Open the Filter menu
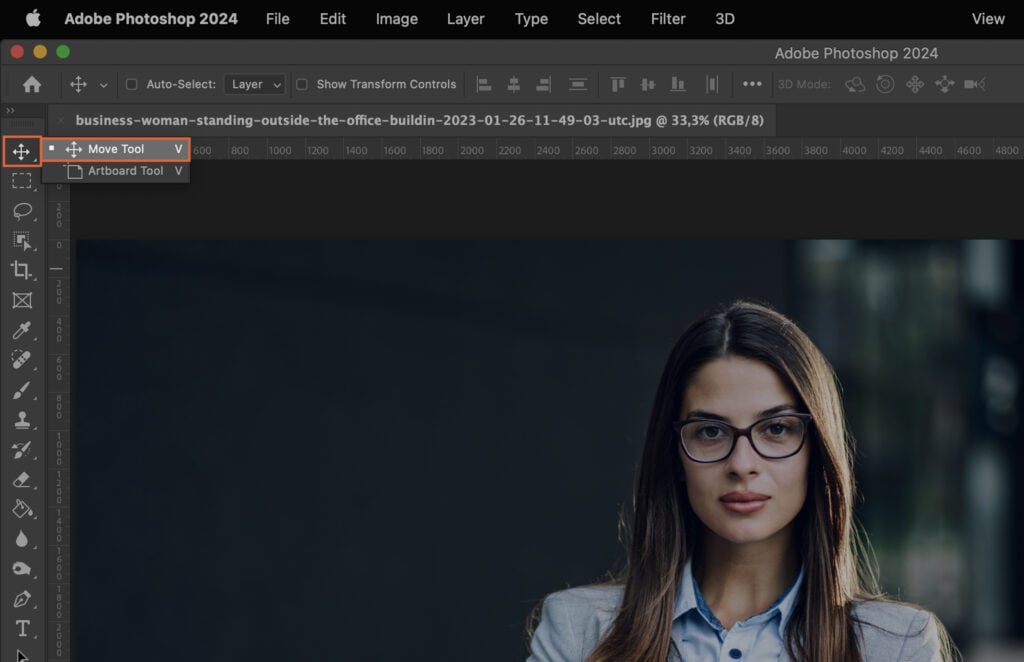Screen dimensions: 1024x662 (x=667, y=19)
